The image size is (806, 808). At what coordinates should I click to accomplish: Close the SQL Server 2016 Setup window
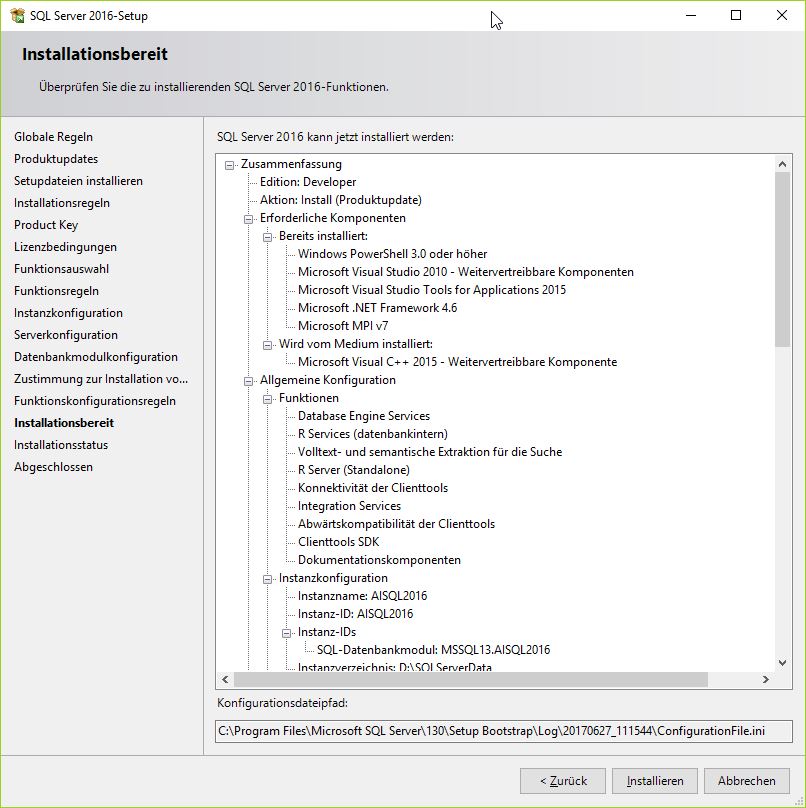click(x=781, y=15)
